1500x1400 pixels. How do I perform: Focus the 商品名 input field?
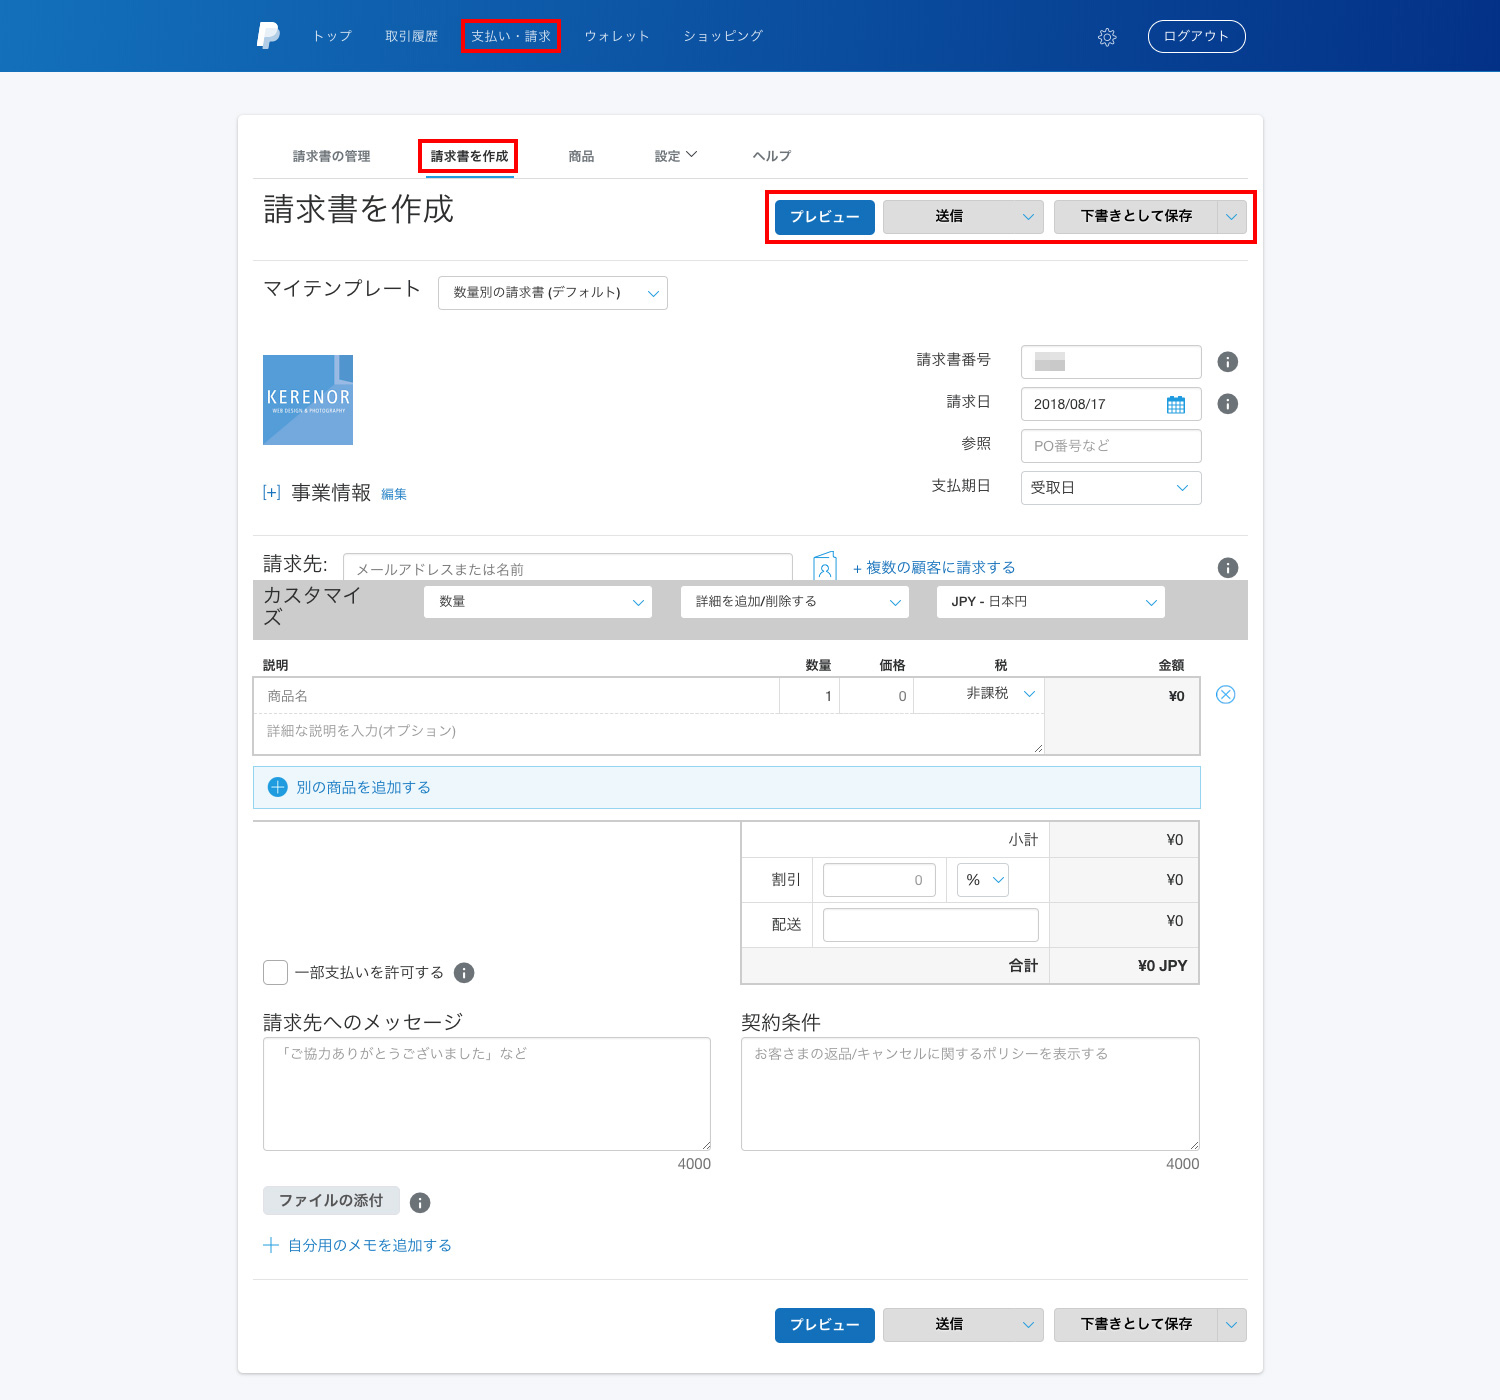517,696
